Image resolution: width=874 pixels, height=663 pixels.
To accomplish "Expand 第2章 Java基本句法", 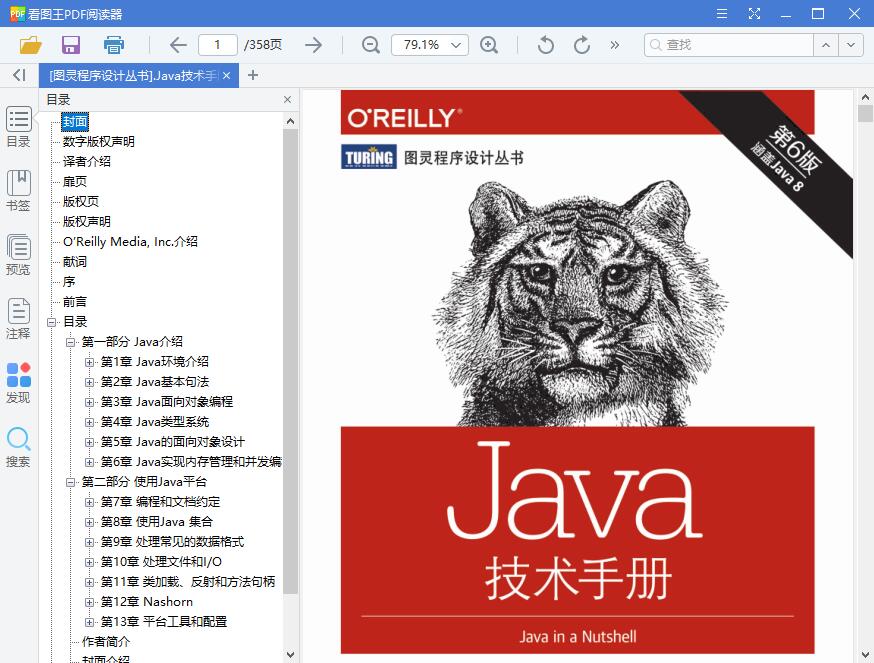I will [89, 382].
